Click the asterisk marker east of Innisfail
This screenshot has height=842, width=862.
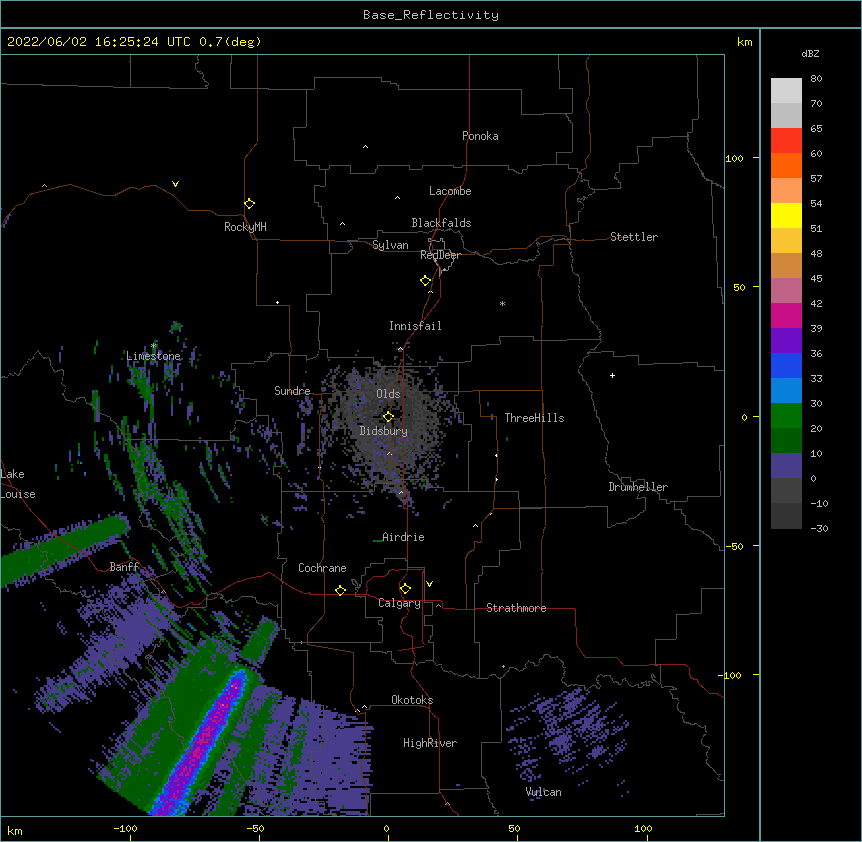tap(502, 303)
